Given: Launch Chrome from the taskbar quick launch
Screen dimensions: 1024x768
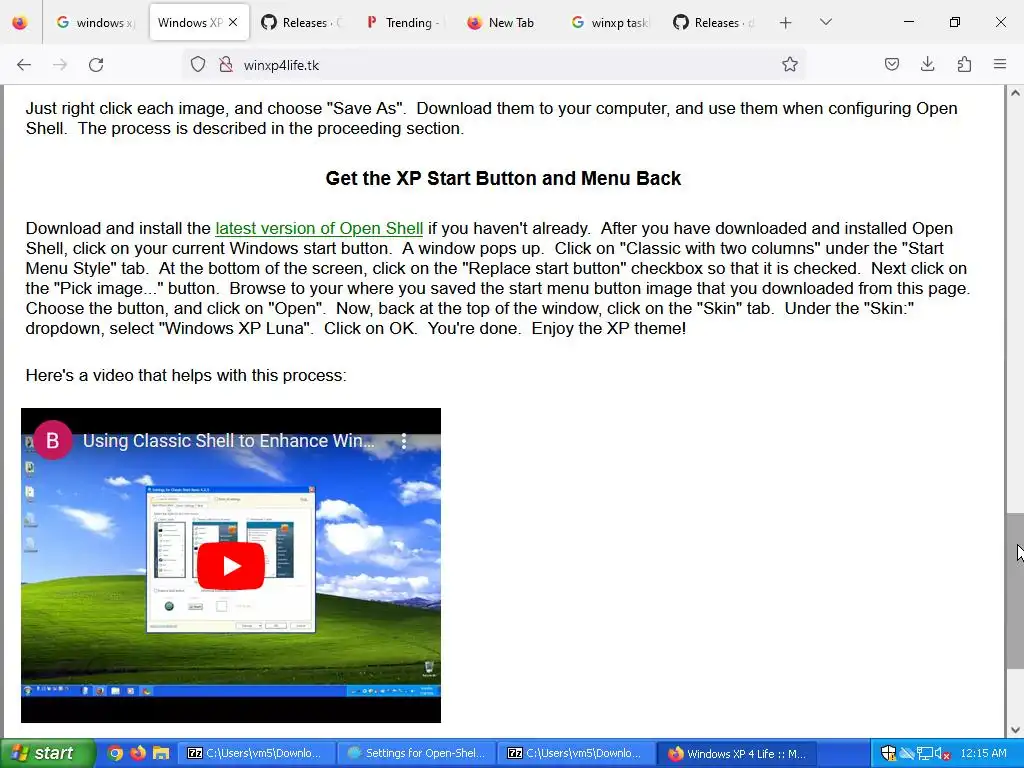Looking at the screenshot, I should (115, 753).
